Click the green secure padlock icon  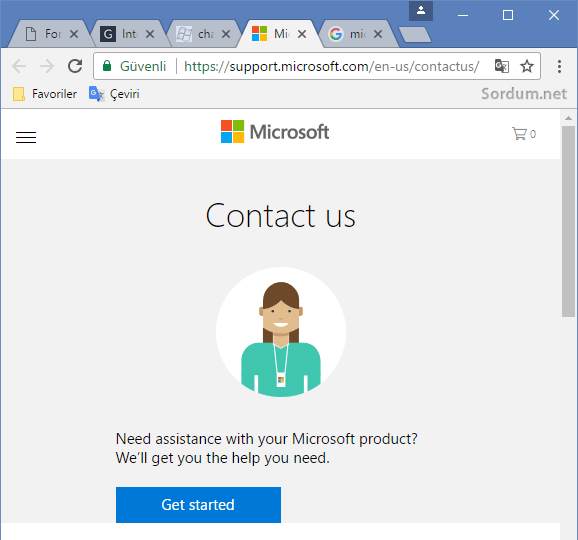click(x=107, y=66)
